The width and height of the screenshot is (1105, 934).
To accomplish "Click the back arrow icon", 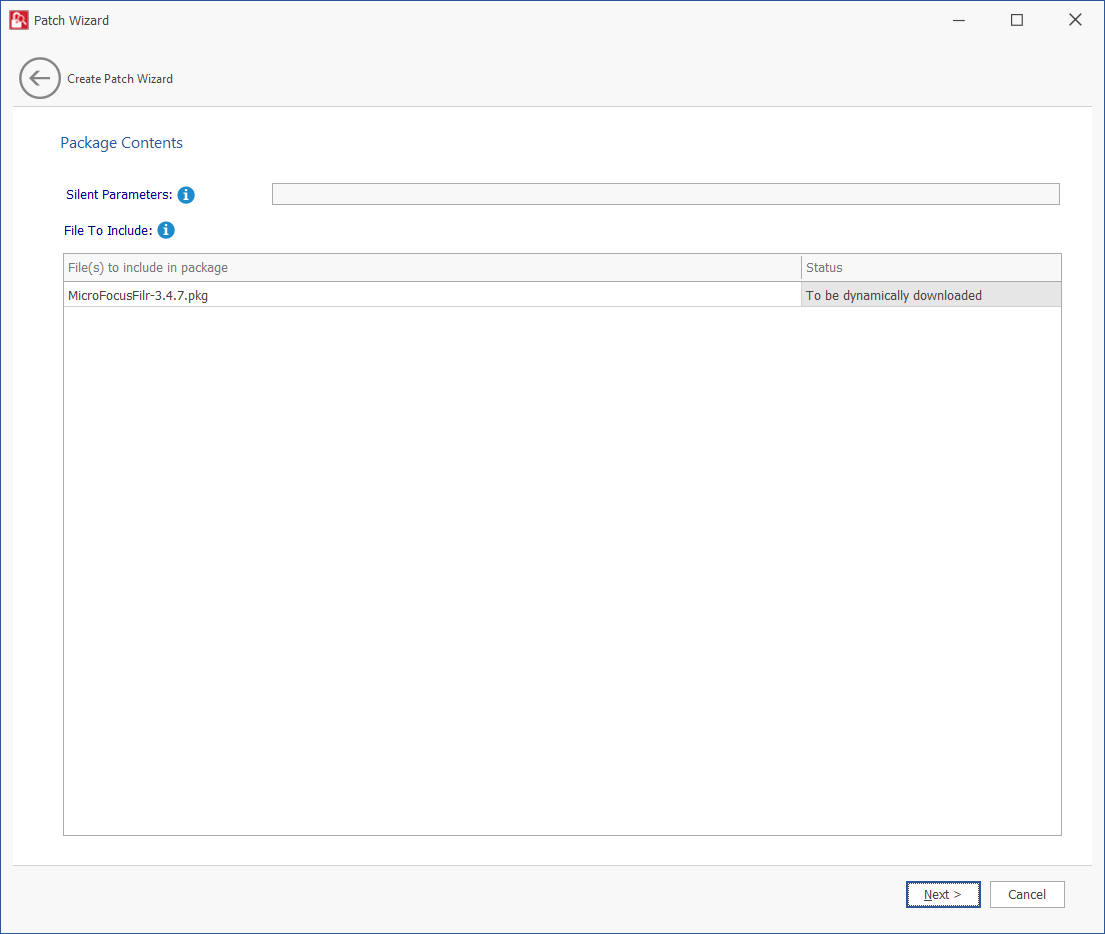I will tap(40, 78).
